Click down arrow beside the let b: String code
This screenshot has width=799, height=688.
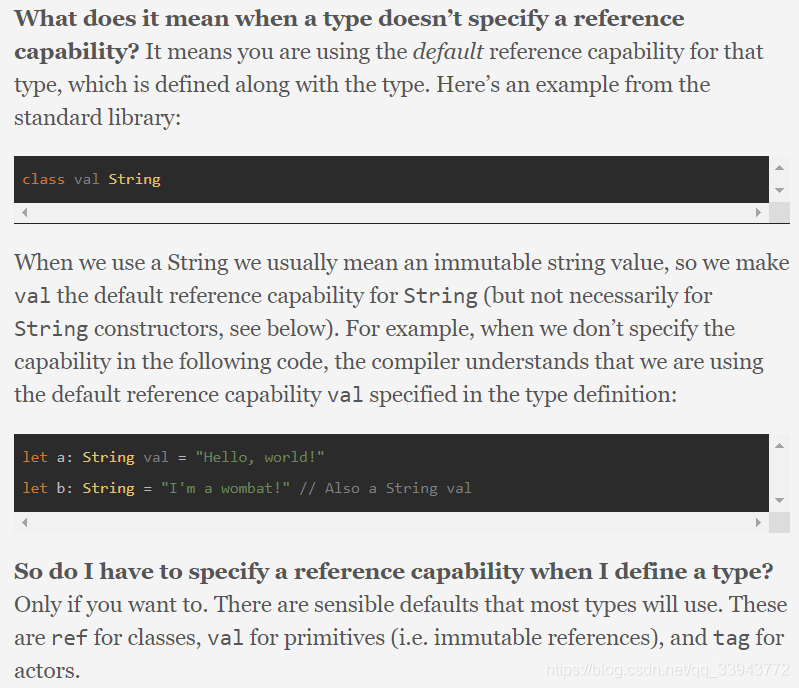[x=779, y=500]
